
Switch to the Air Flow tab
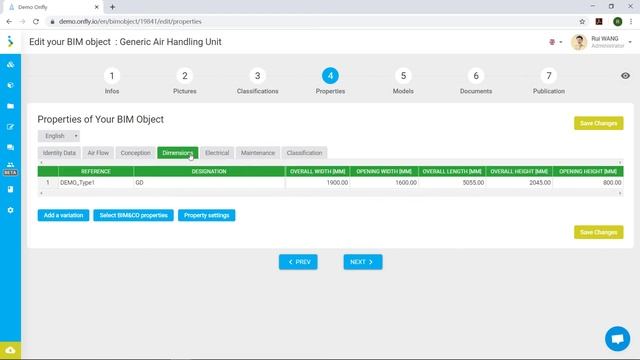point(98,153)
